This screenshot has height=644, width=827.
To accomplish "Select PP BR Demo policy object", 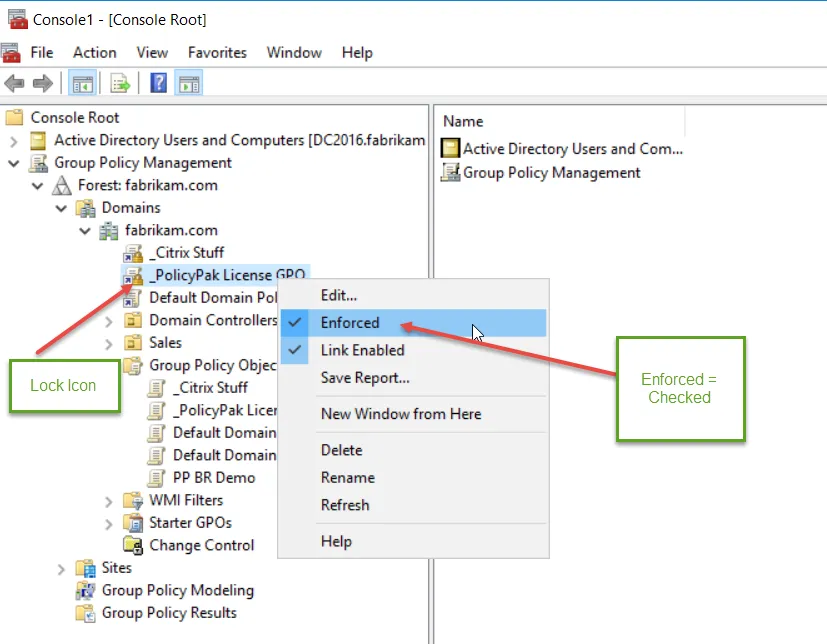I will 213,478.
